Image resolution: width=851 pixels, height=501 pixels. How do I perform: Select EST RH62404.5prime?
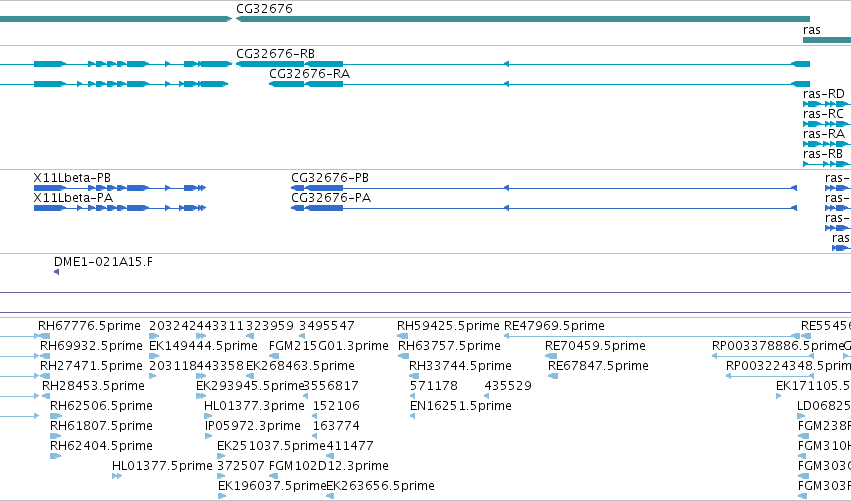[x=101, y=447]
